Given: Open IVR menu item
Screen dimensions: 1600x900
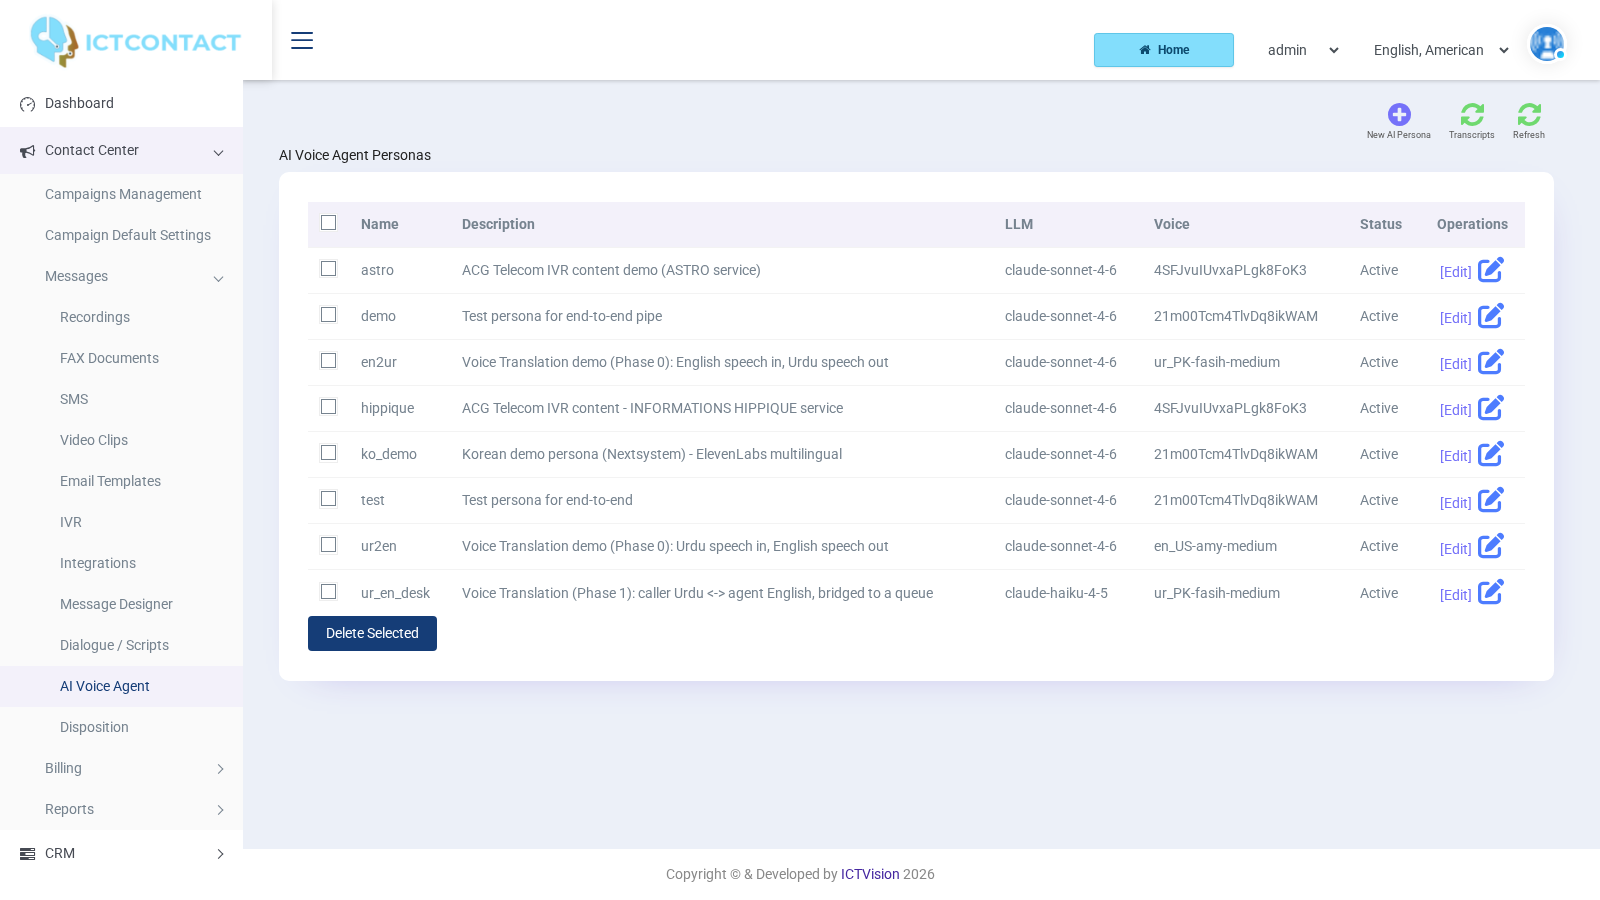Looking at the screenshot, I should click(71, 522).
